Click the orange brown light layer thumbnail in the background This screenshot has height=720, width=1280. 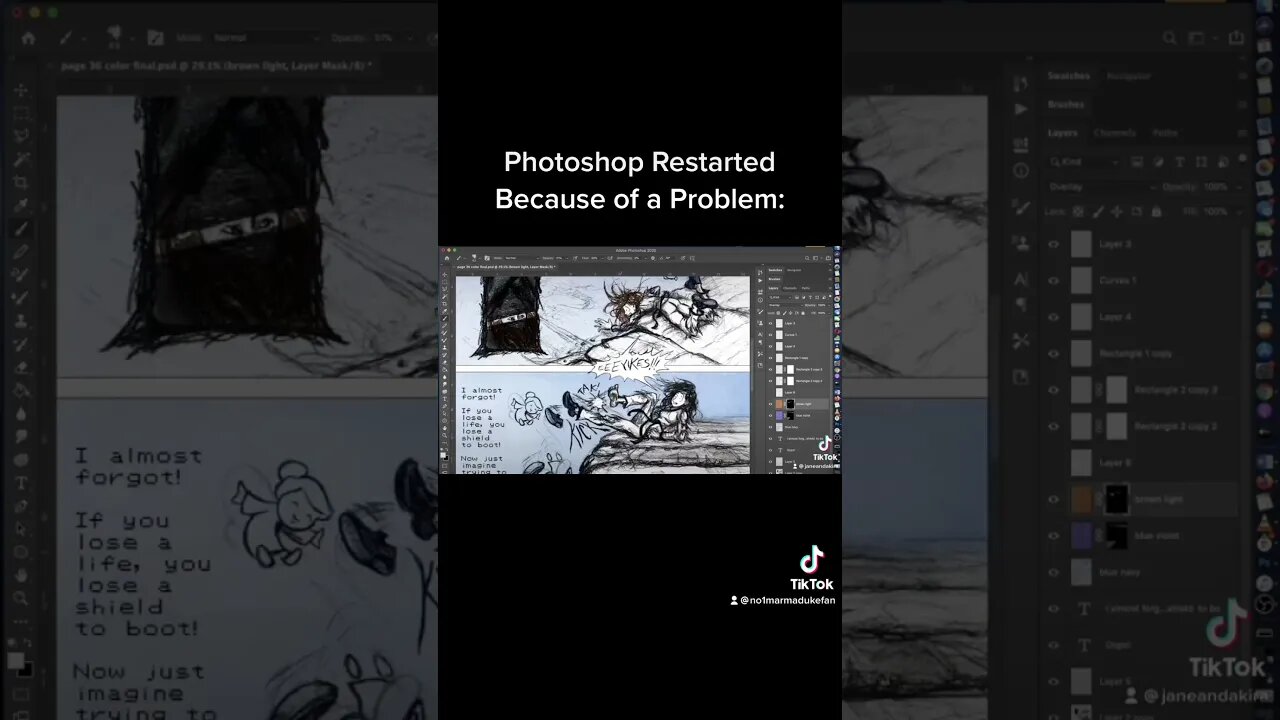click(x=1081, y=499)
